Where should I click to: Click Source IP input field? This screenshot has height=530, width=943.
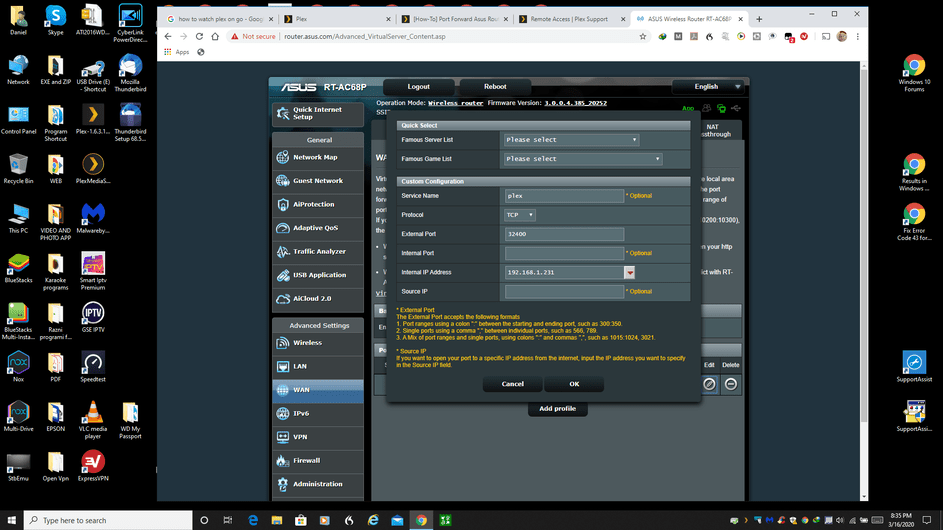(x=564, y=292)
